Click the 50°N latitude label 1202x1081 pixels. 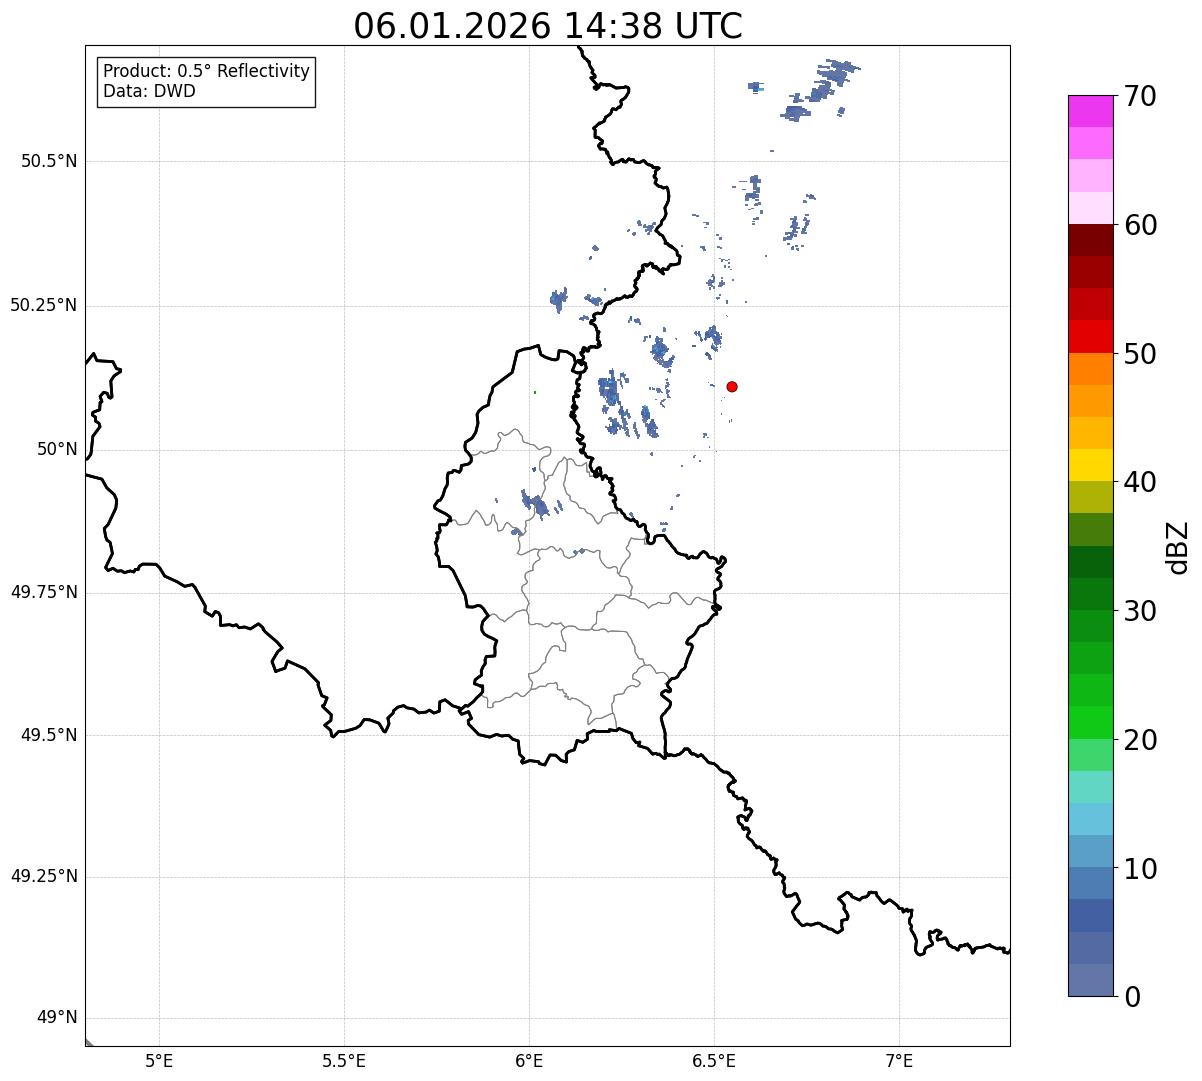click(57, 449)
